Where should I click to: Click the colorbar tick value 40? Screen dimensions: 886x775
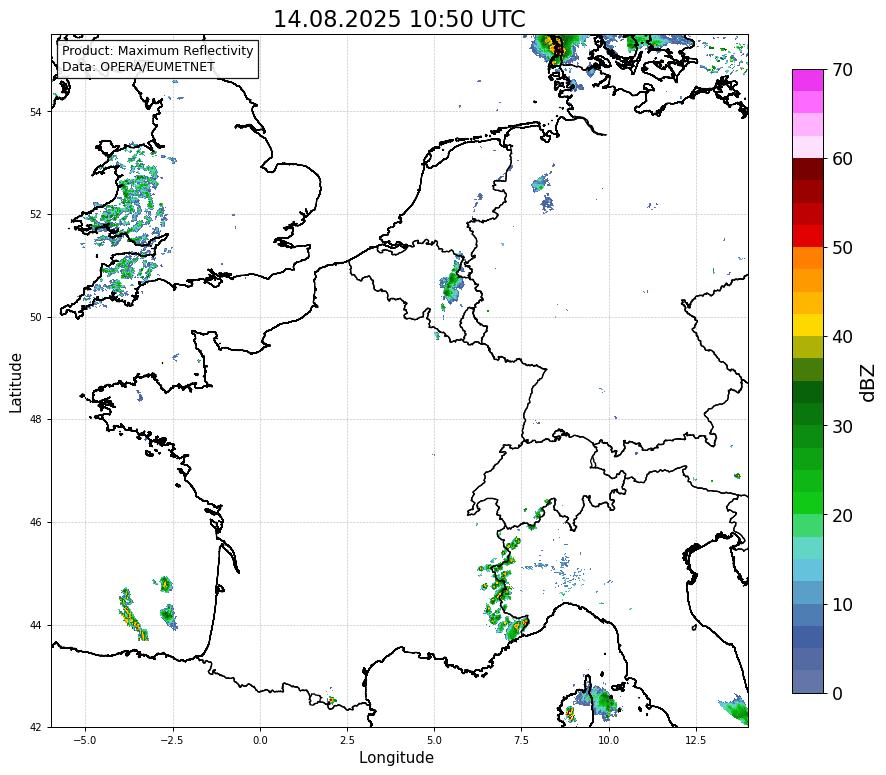click(x=842, y=337)
